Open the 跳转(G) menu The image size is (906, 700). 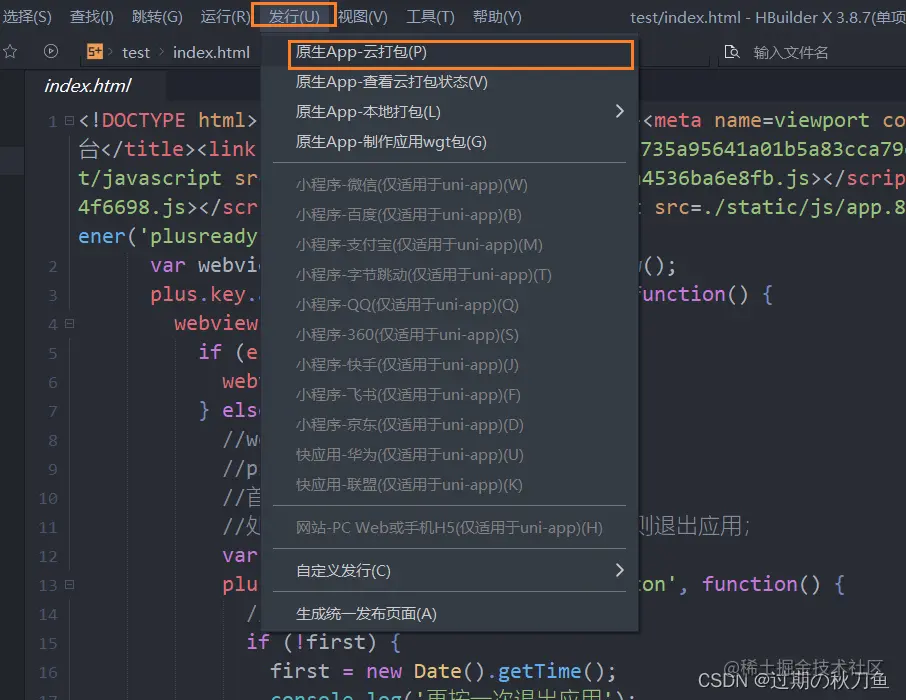pyautogui.click(x=157, y=17)
